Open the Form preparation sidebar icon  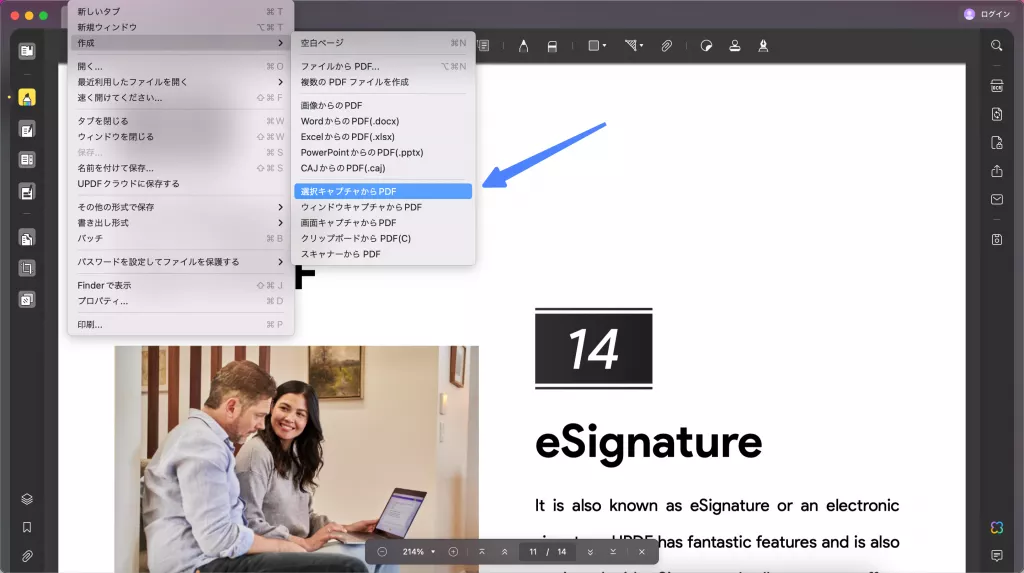[27, 159]
